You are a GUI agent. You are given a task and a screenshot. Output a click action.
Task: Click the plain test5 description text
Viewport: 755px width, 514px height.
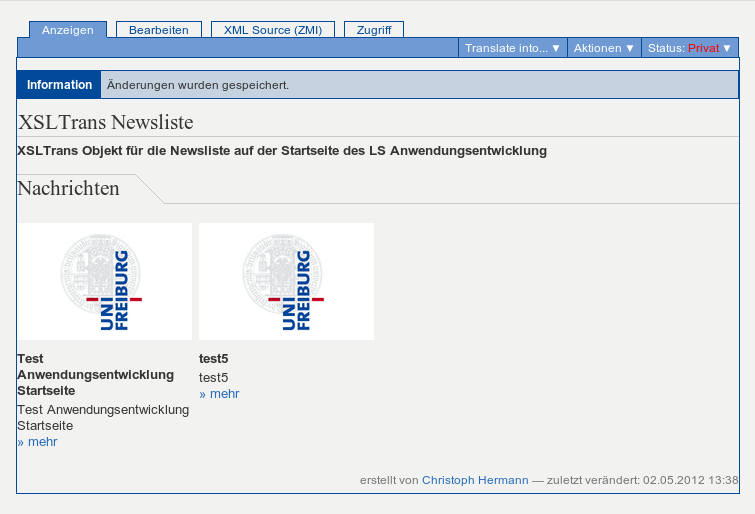(x=213, y=378)
